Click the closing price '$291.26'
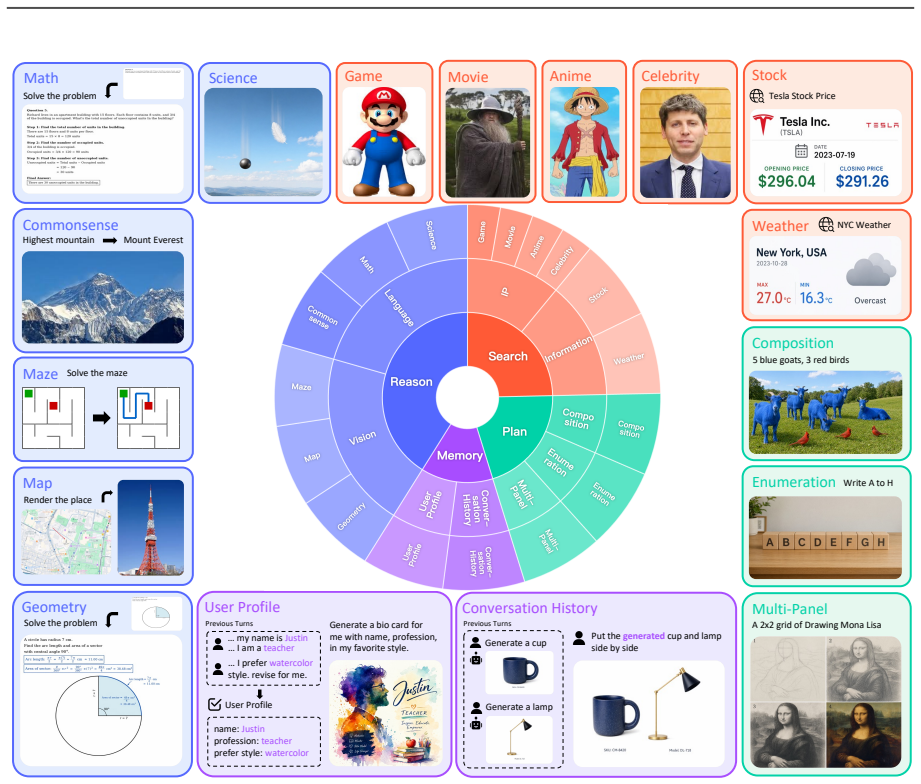The height and width of the screenshot is (784, 921). pos(862,181)
